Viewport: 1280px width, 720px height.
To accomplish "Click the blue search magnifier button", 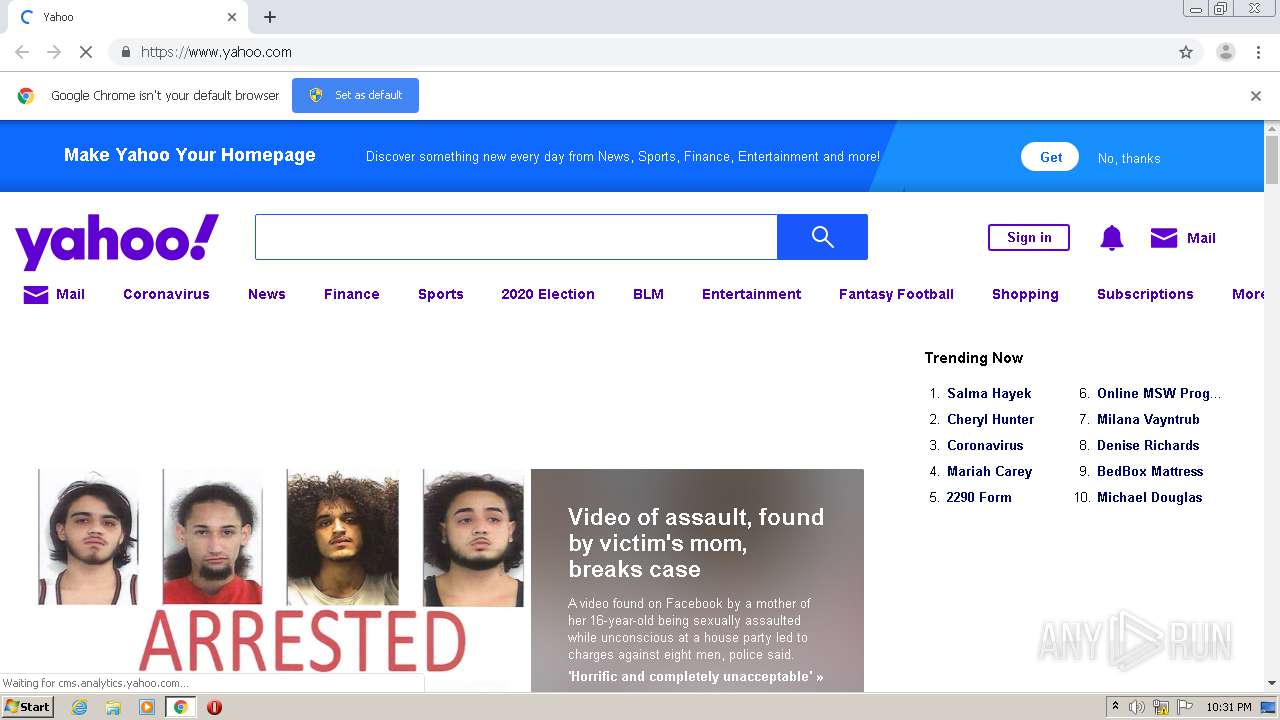I will click(x=822, y=237).
